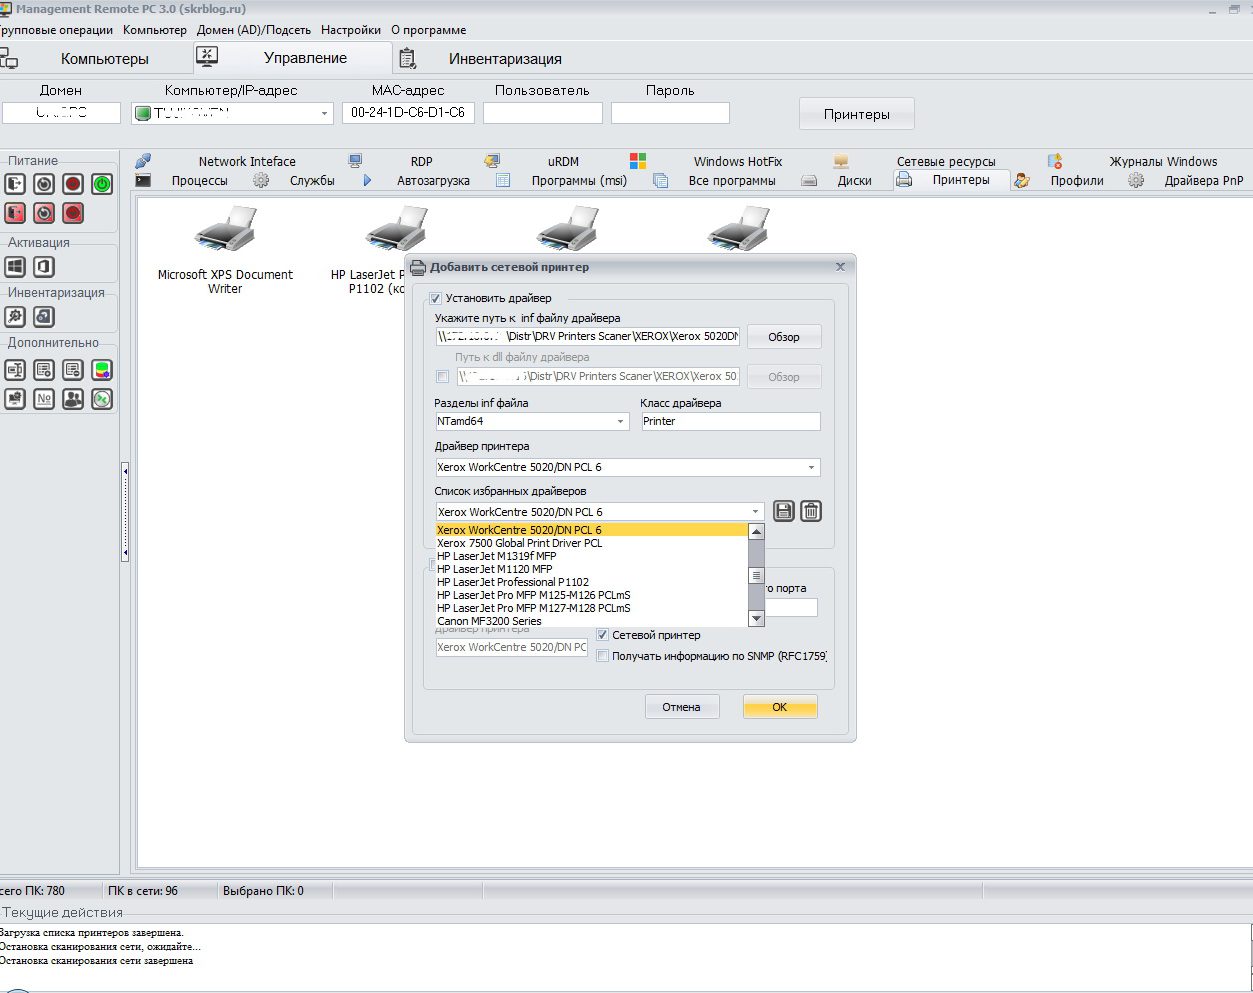Enable Получать информацию по SNMP checkbox
The height and width of the screenshot is (993, 1253).
click(602, 656)
